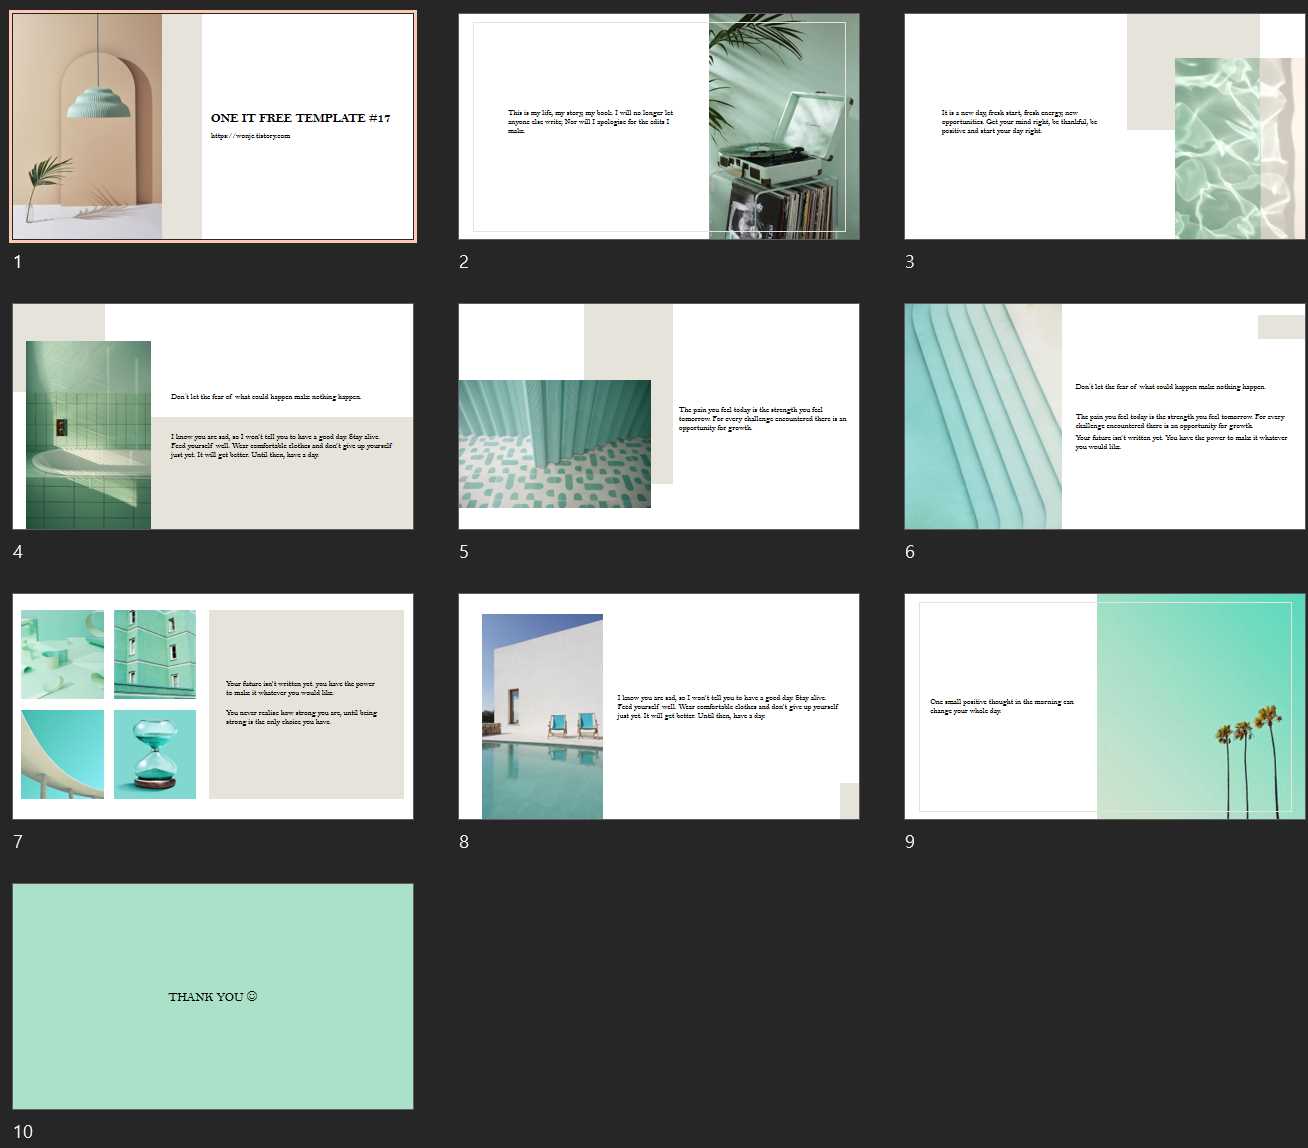Select slide 6 with curved mint stripes
The height and width of the screenshot is (1148, 1308).
click(1105, 417)
